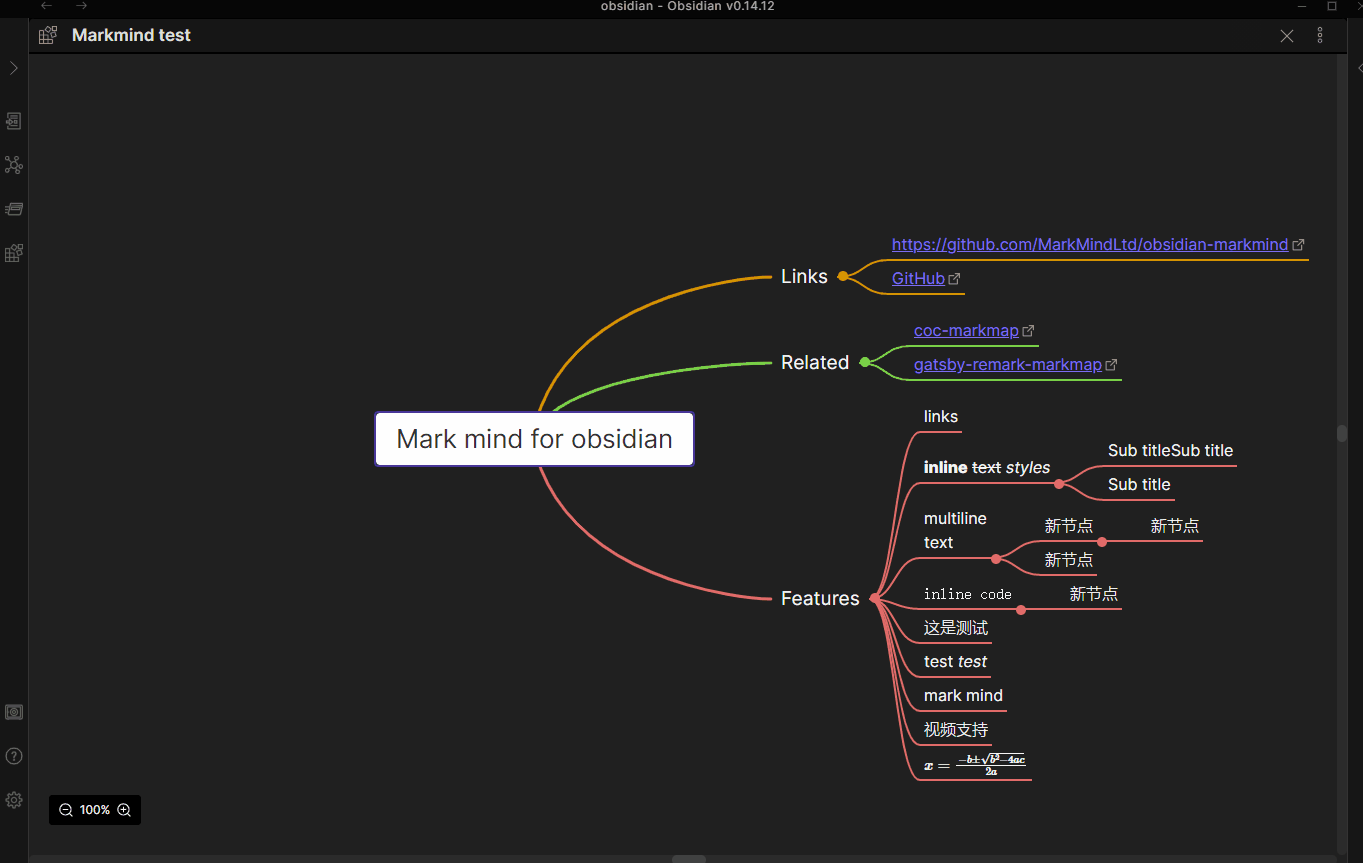This screenshot has height=863, width=1363.
Task: Select the multiline text node
Action: point(955,530)
